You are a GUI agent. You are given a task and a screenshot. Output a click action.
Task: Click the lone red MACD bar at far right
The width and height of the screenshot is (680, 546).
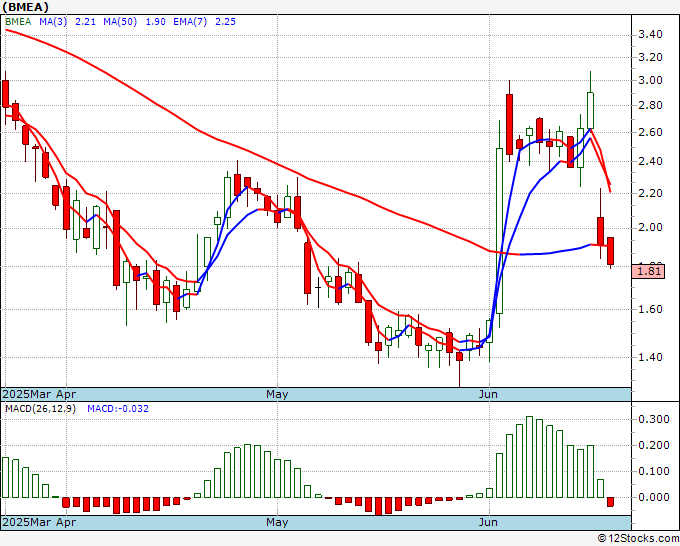(611, 502)
